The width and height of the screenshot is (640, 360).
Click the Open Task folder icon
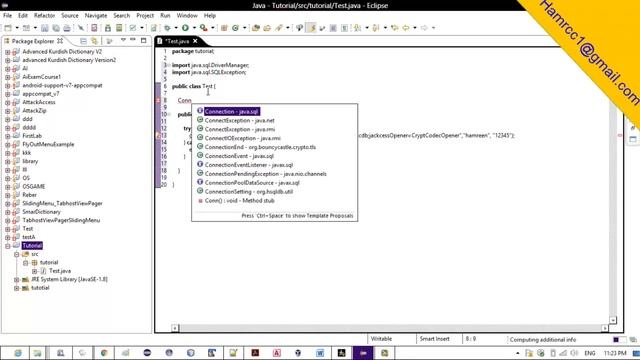(267, 28)
